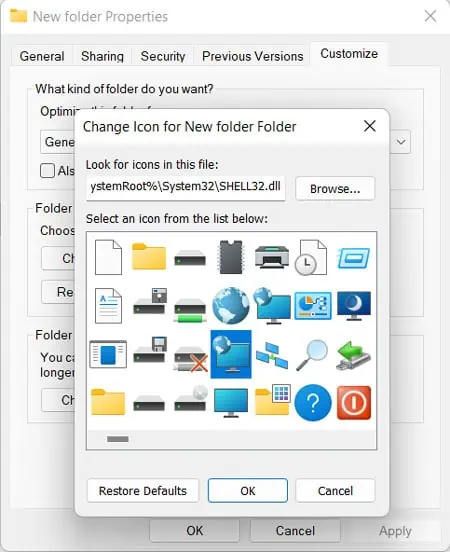Click Restore Defaults button

tap(143, 490)
